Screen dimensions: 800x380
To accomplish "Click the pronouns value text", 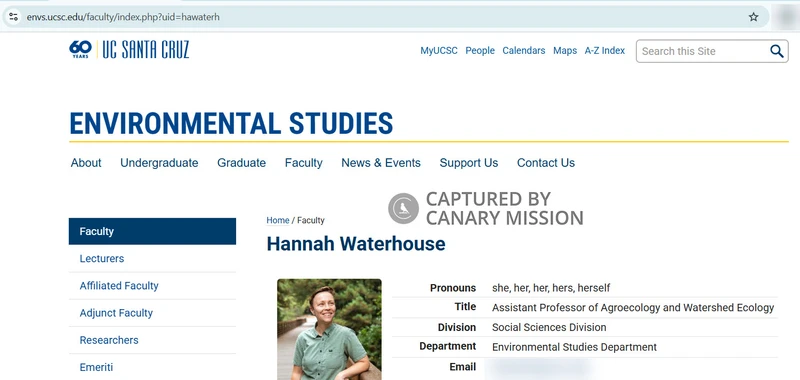I will coord(551,288).
